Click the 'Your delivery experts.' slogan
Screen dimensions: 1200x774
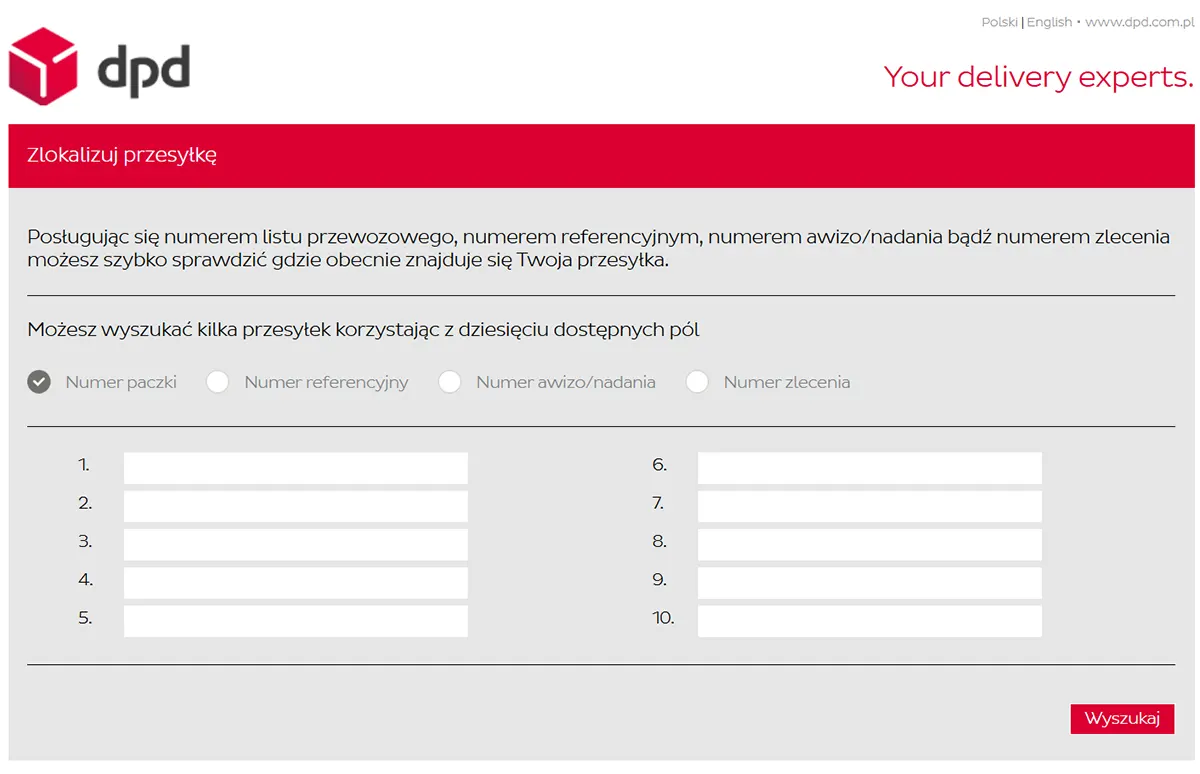(x=1039, y=77)
